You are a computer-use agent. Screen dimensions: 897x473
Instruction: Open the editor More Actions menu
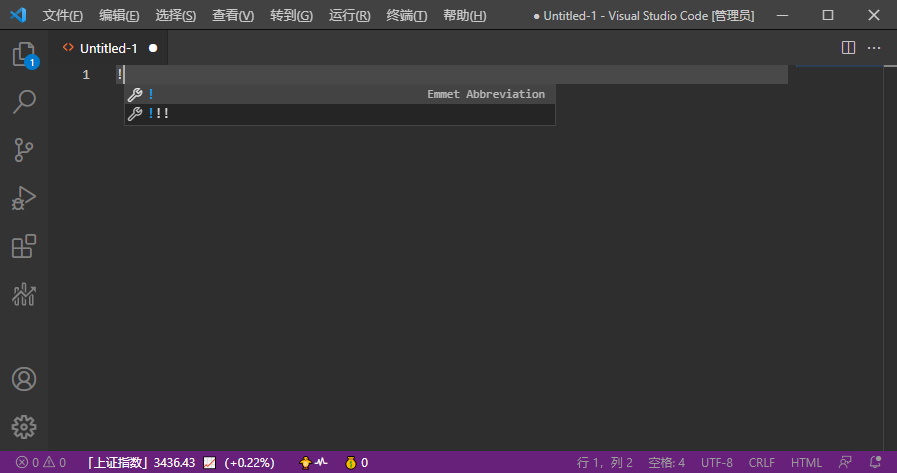874,48
